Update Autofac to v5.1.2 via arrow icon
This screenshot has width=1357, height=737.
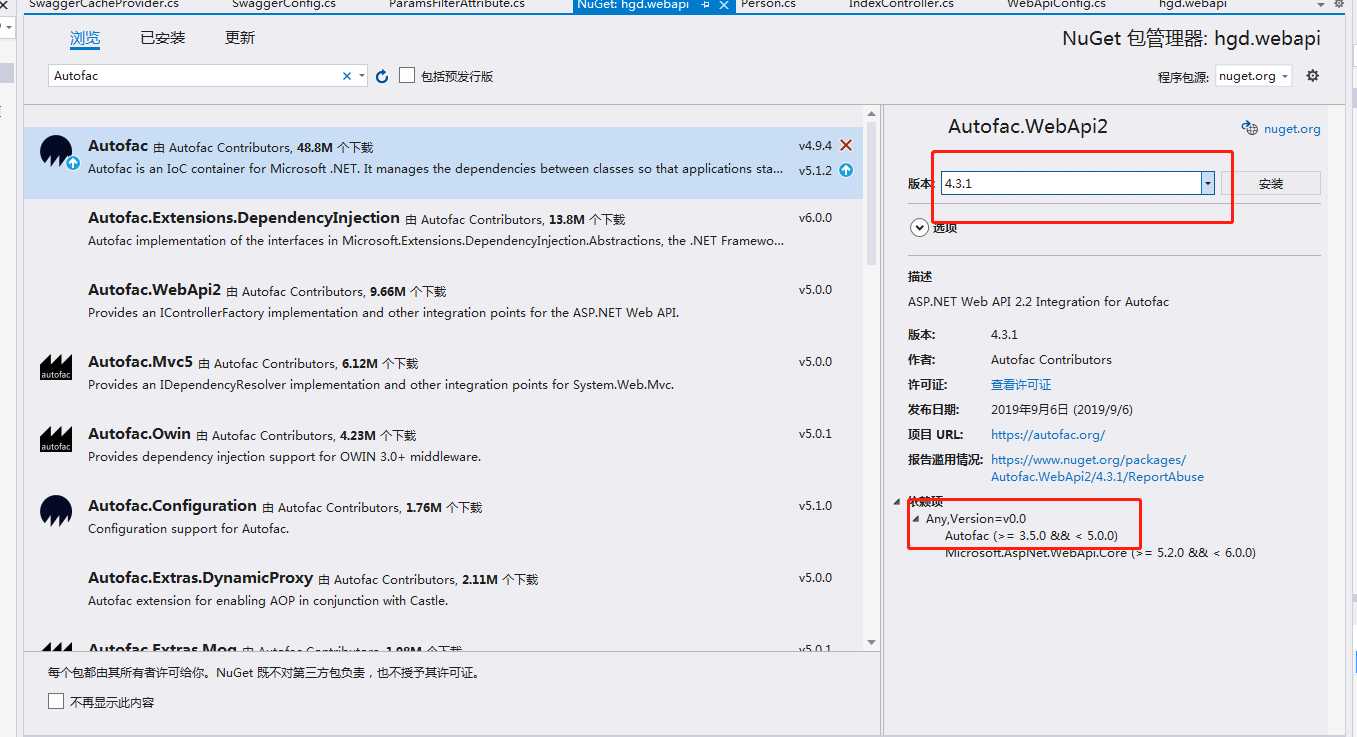click(x=846, y=170)
